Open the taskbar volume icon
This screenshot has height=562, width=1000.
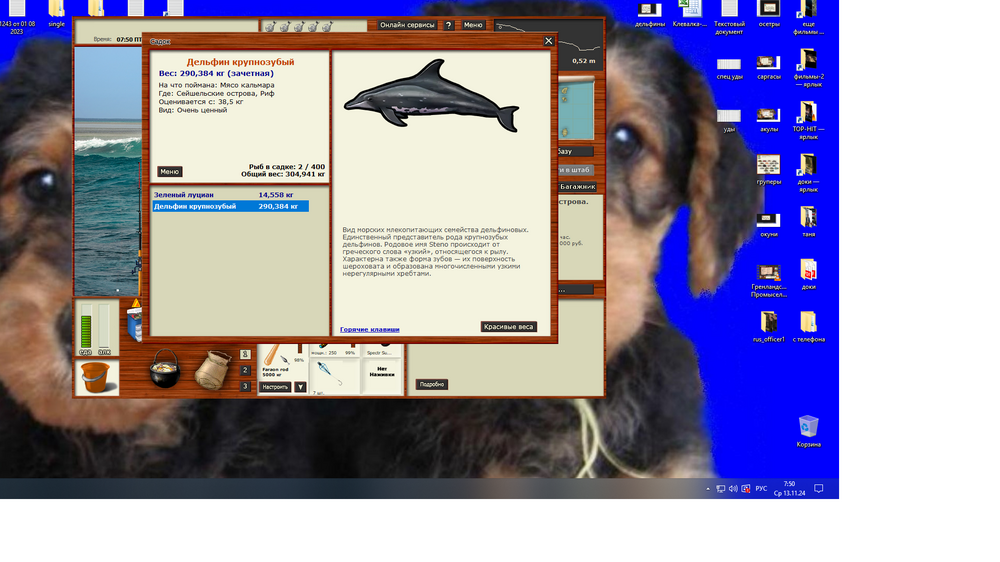click(733, 489)
